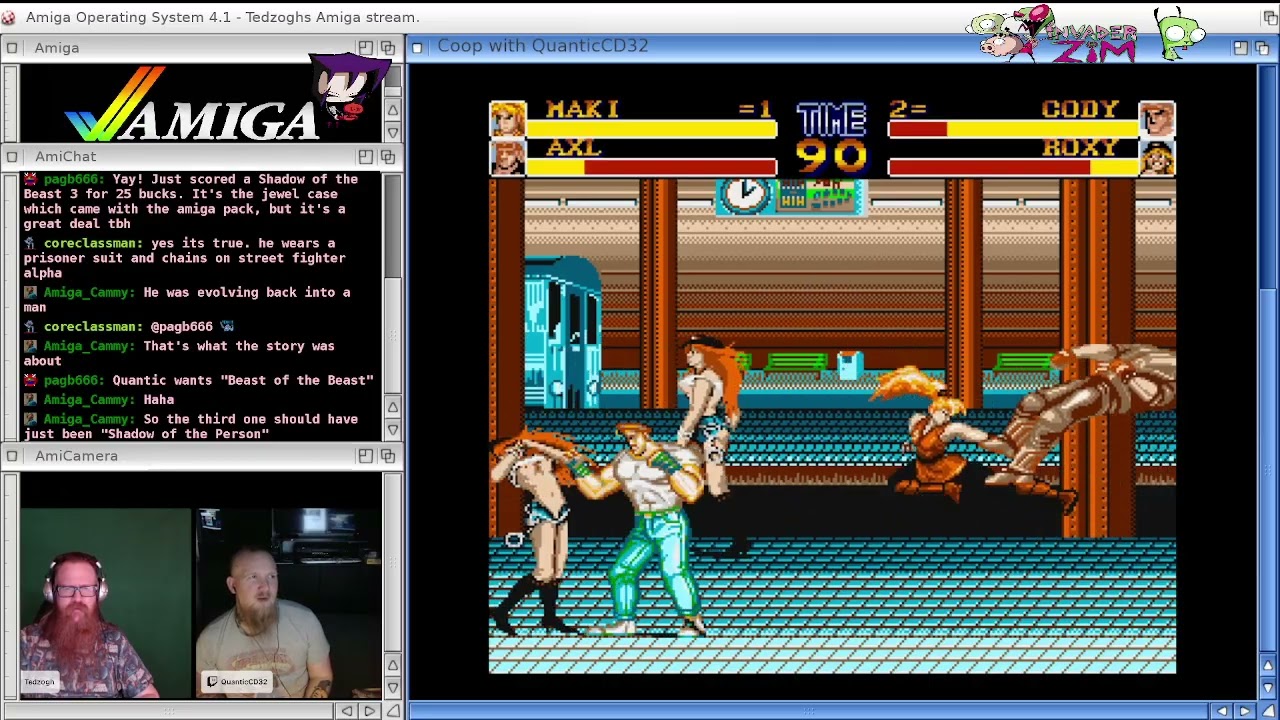Screen dimensions: 1280x720
Task: Click Cody's health bar
Action: (x=1013, y=129)
